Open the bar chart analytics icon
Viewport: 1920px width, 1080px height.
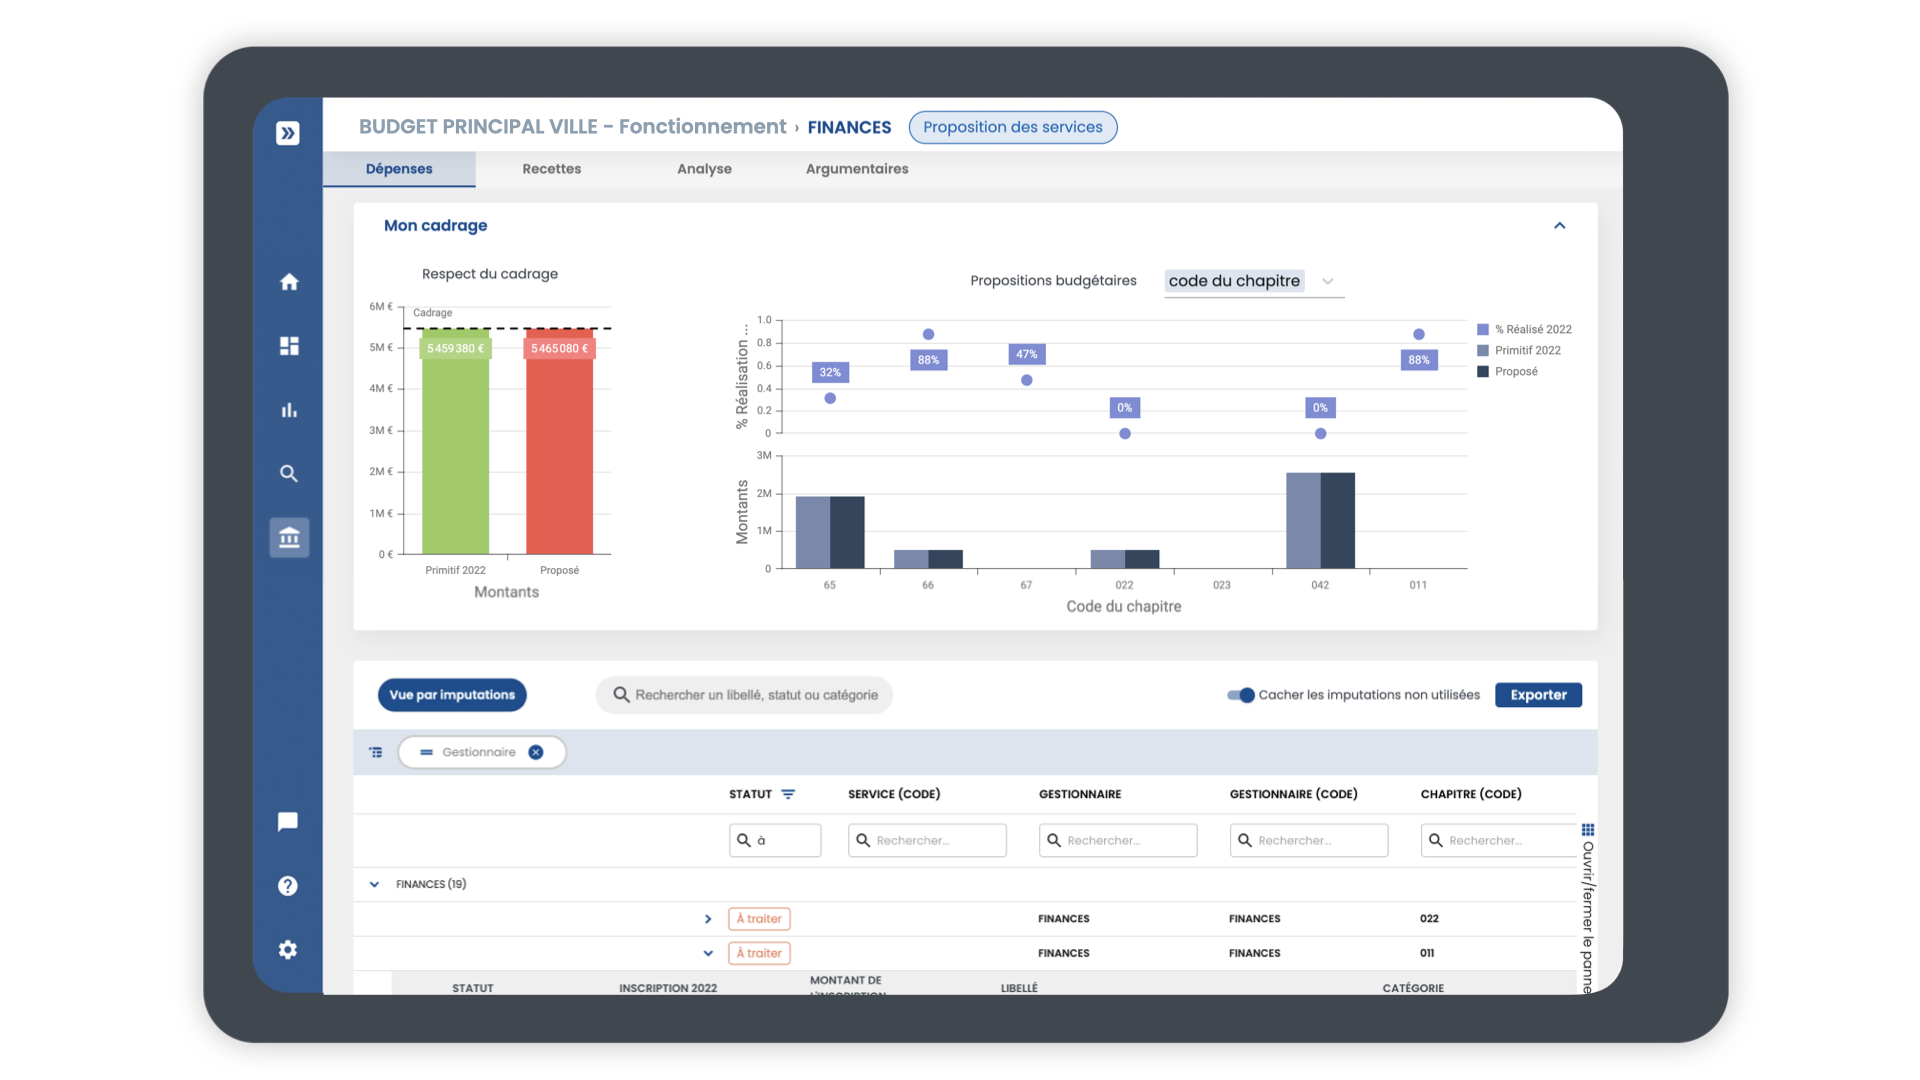tap(289, 410)
